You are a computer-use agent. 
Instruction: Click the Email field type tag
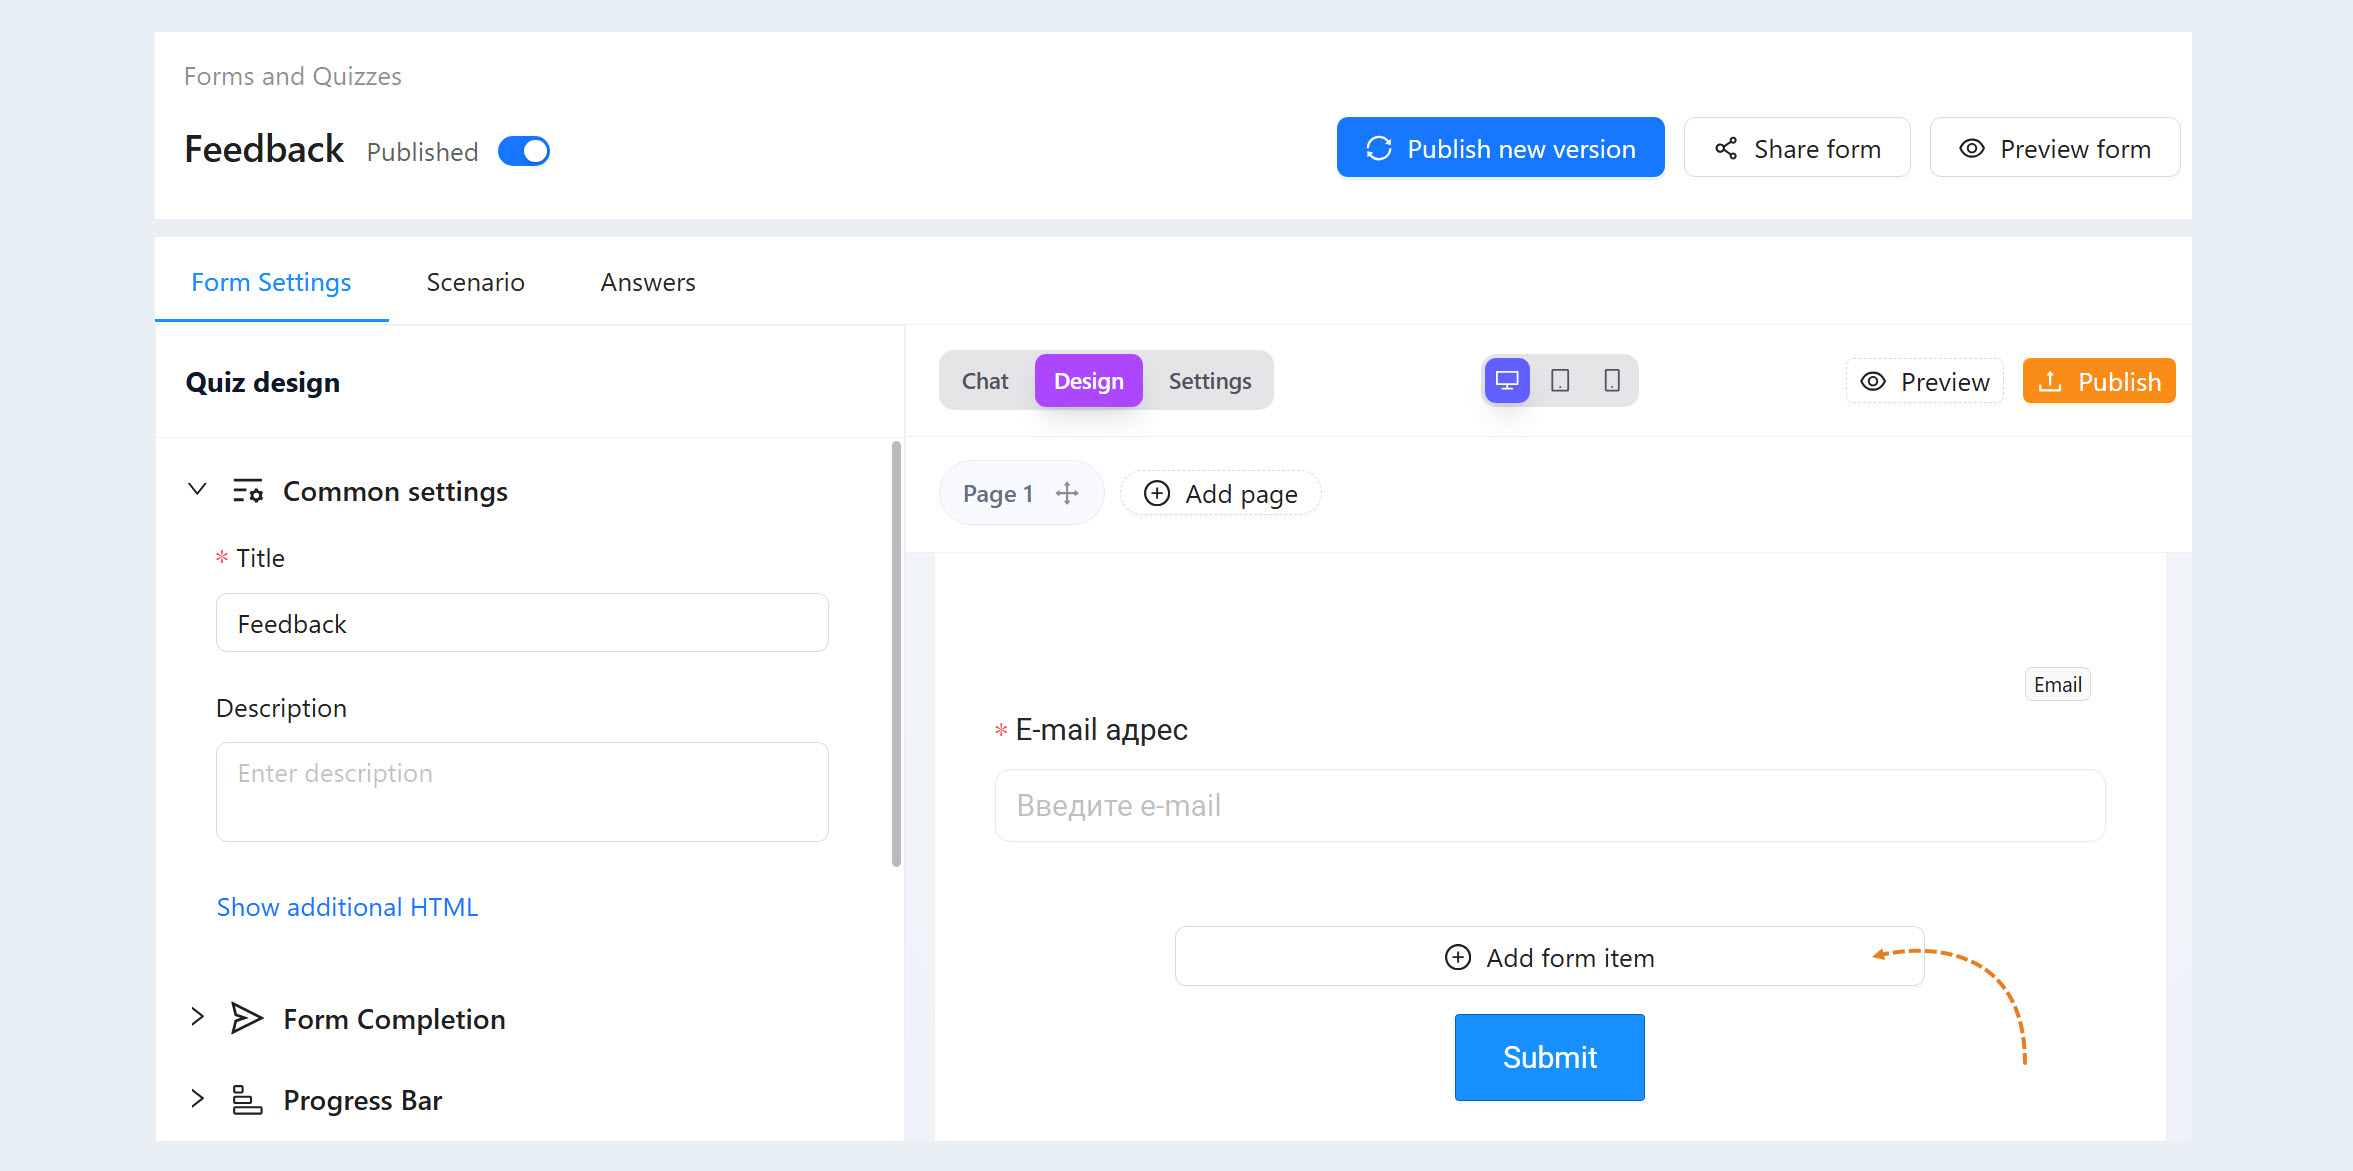click(2057, 685)
